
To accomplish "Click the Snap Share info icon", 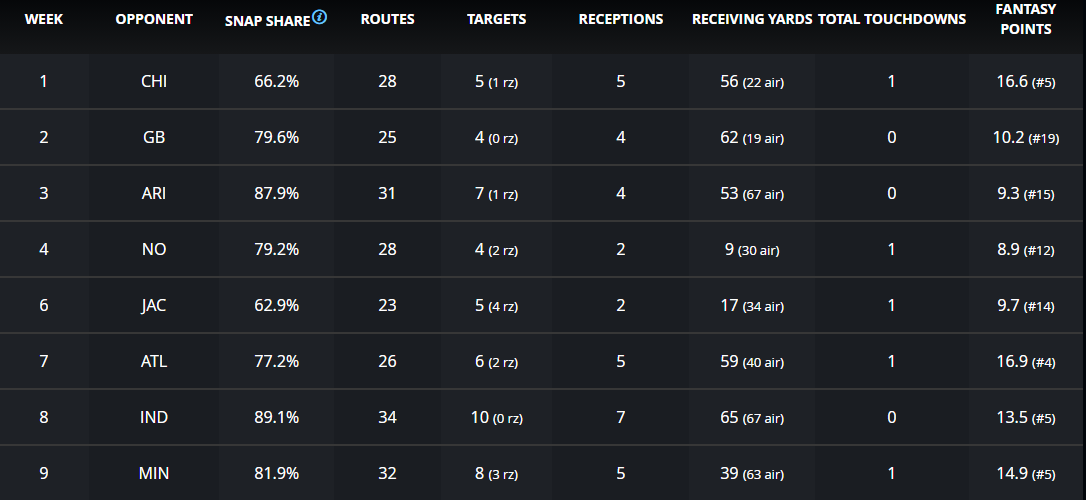I will click(320, 17).
